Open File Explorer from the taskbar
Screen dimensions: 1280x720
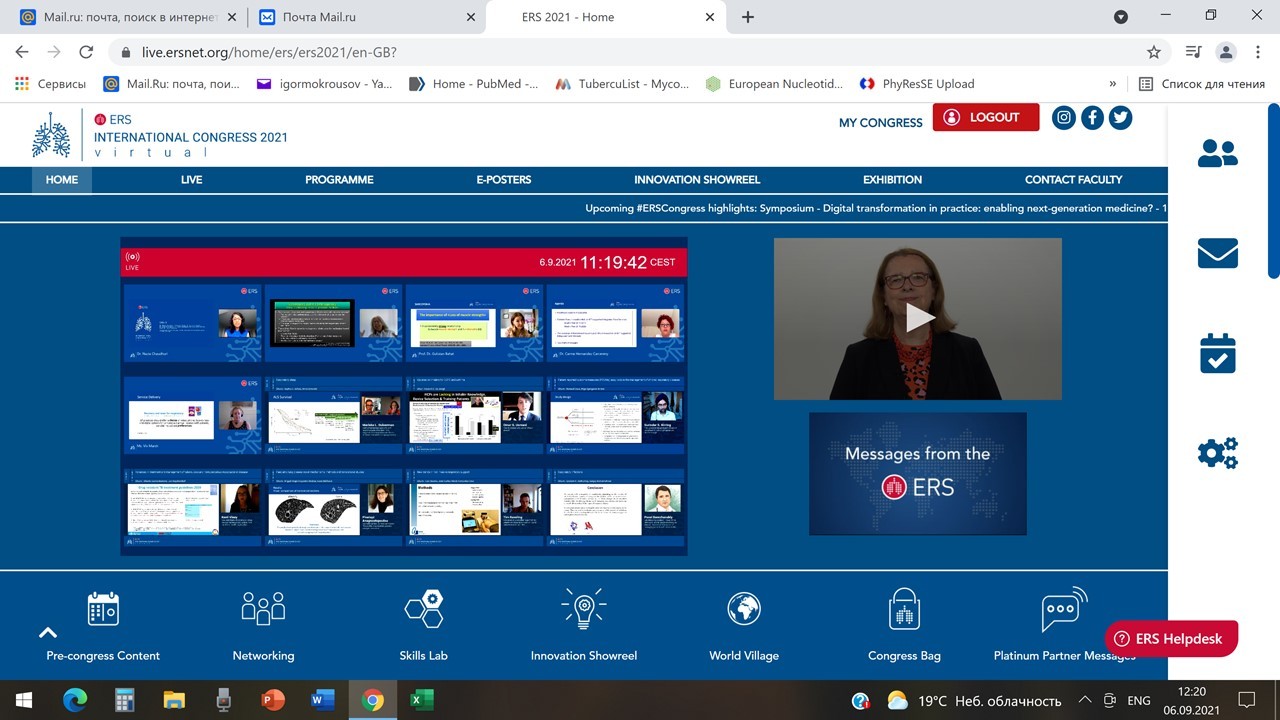pos(174,700)
